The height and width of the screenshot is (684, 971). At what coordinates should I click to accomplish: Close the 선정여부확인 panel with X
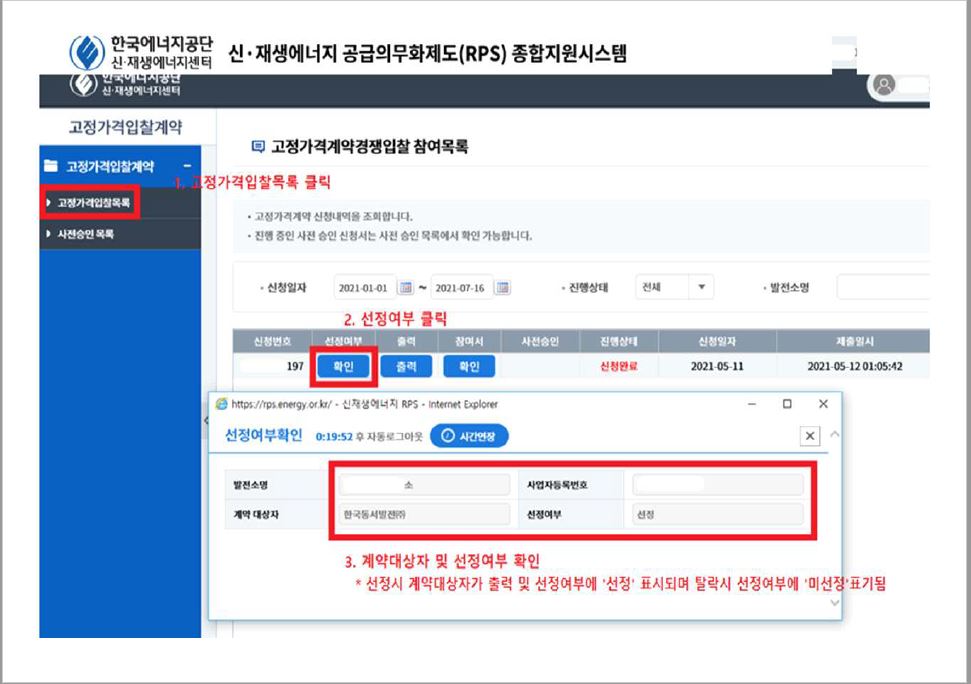click(x=811, y=436)
